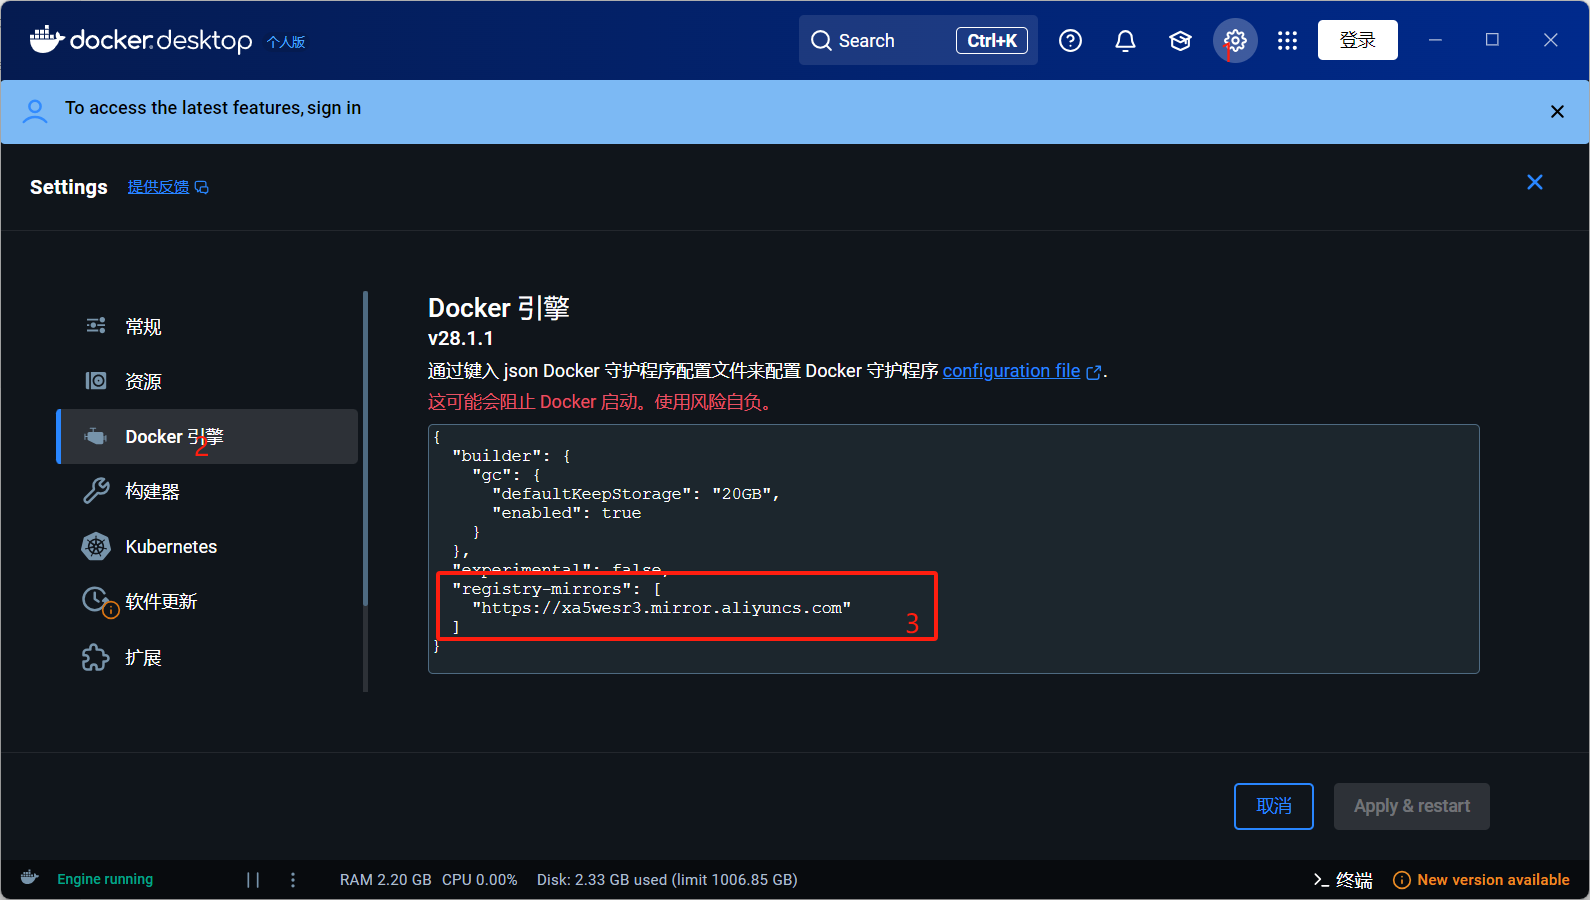Select the 扩展 settings tab
The width and height of the screenshot is (1590, 900).
(x=207, y=657)
